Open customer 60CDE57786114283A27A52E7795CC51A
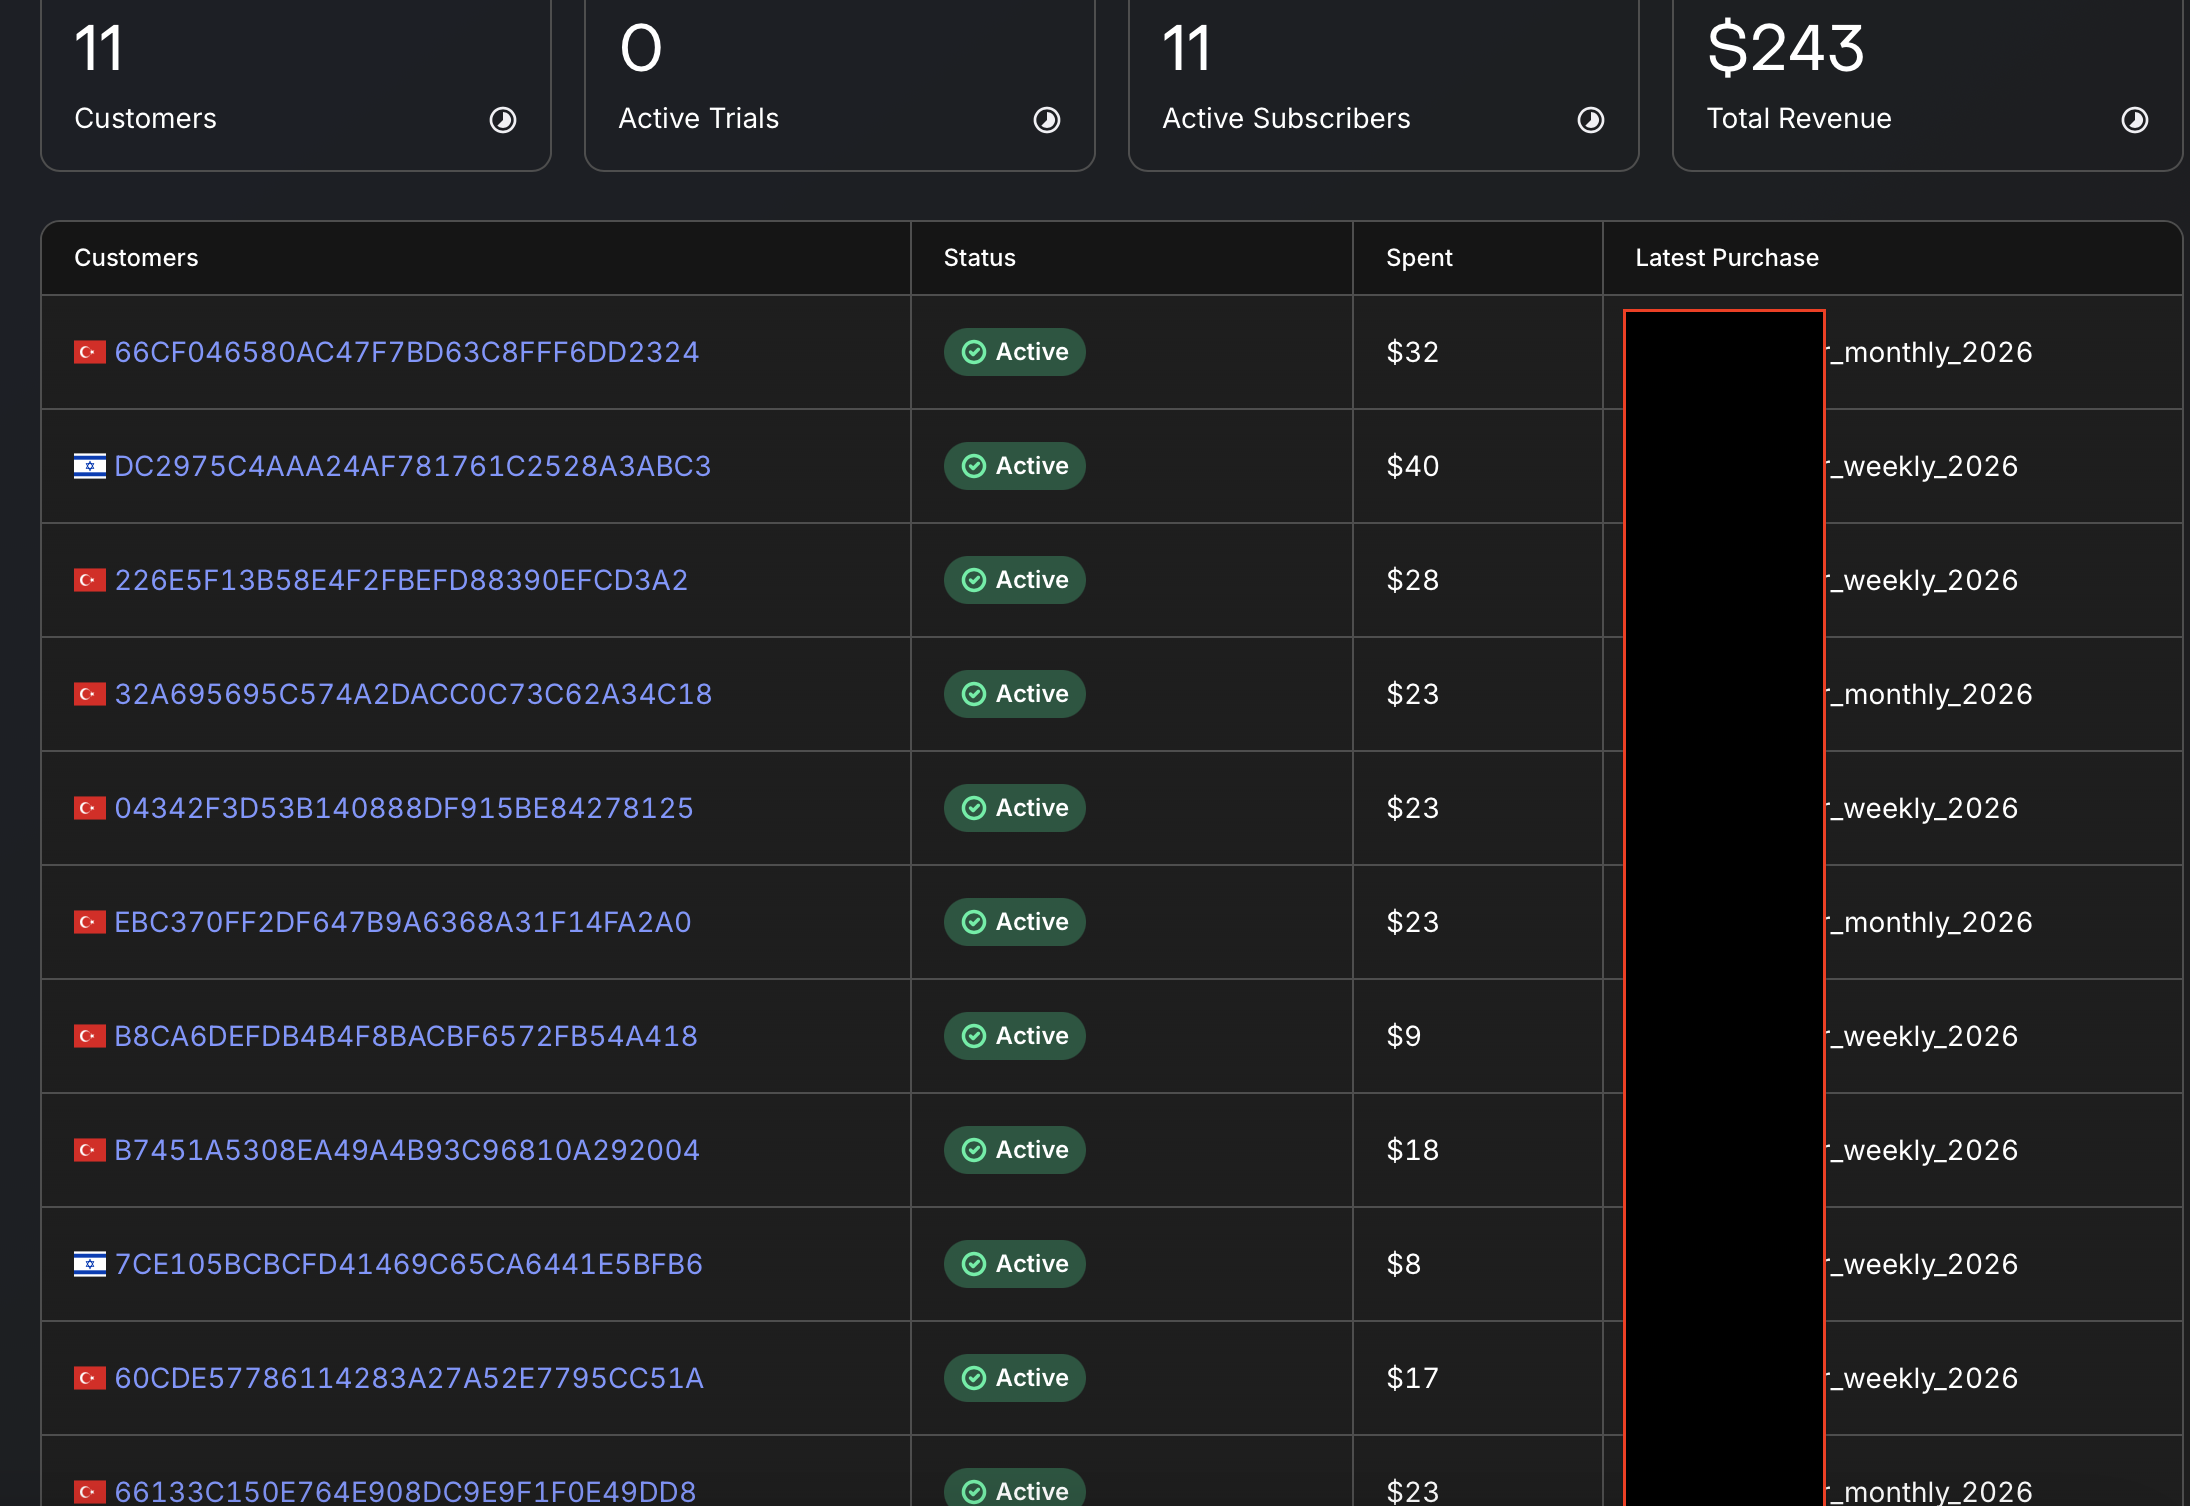Viewport: 2190px width, 1506px height. point(409,1378)
